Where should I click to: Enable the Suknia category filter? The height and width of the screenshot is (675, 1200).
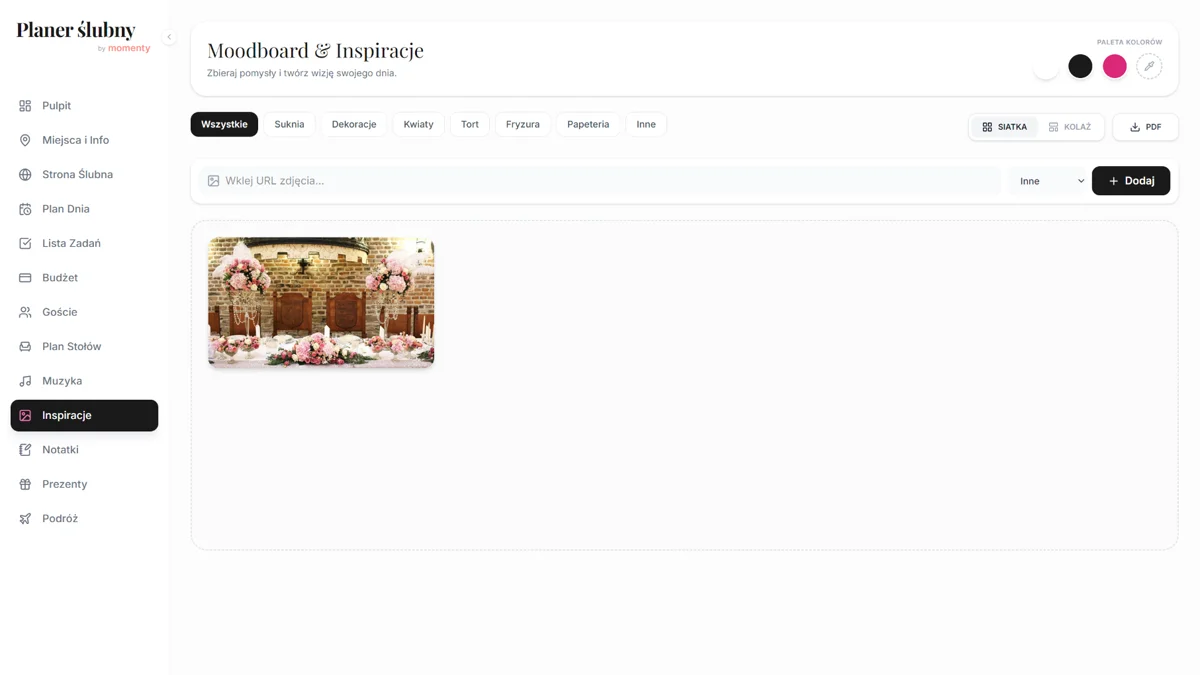point(289,124)
